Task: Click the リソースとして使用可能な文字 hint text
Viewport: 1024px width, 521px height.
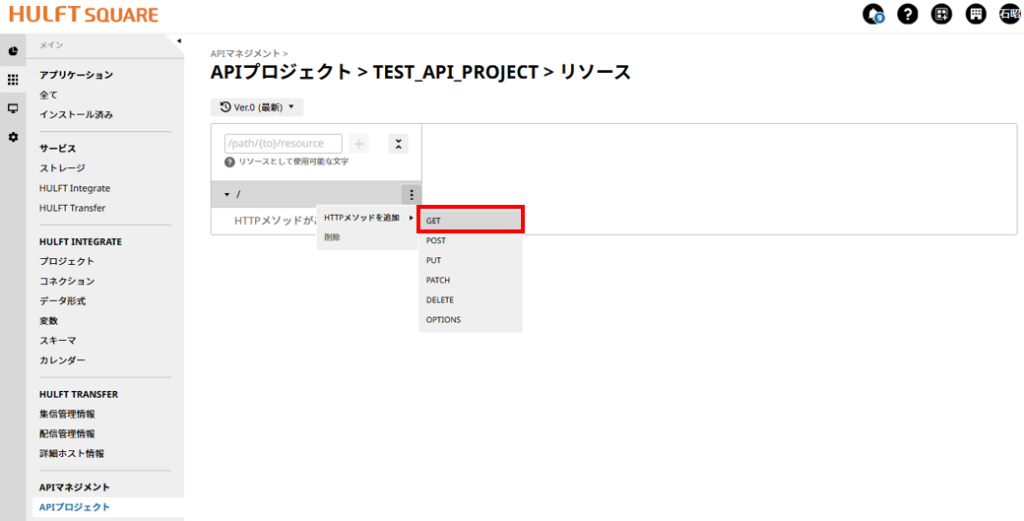Action: point(293,162)
